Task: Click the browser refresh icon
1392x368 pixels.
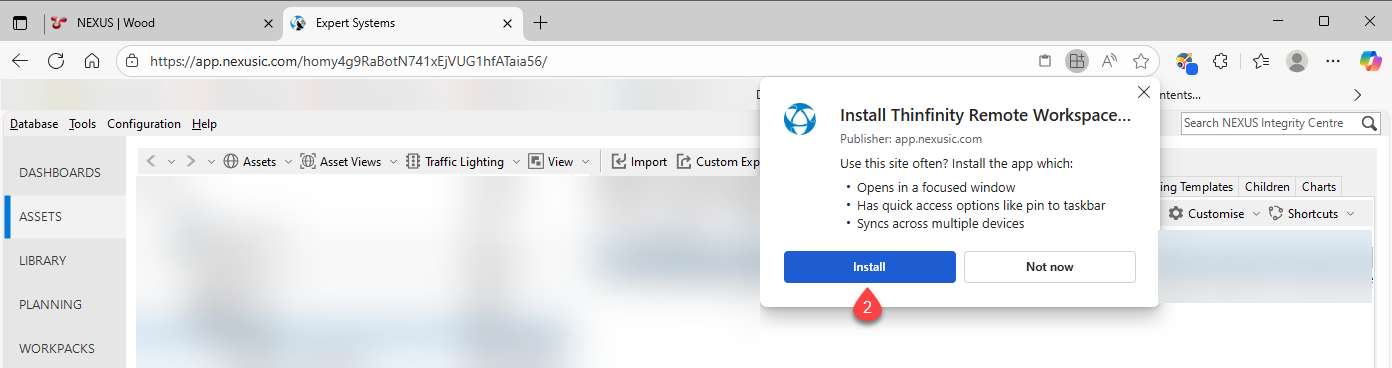Action: (x=56, y=61)
